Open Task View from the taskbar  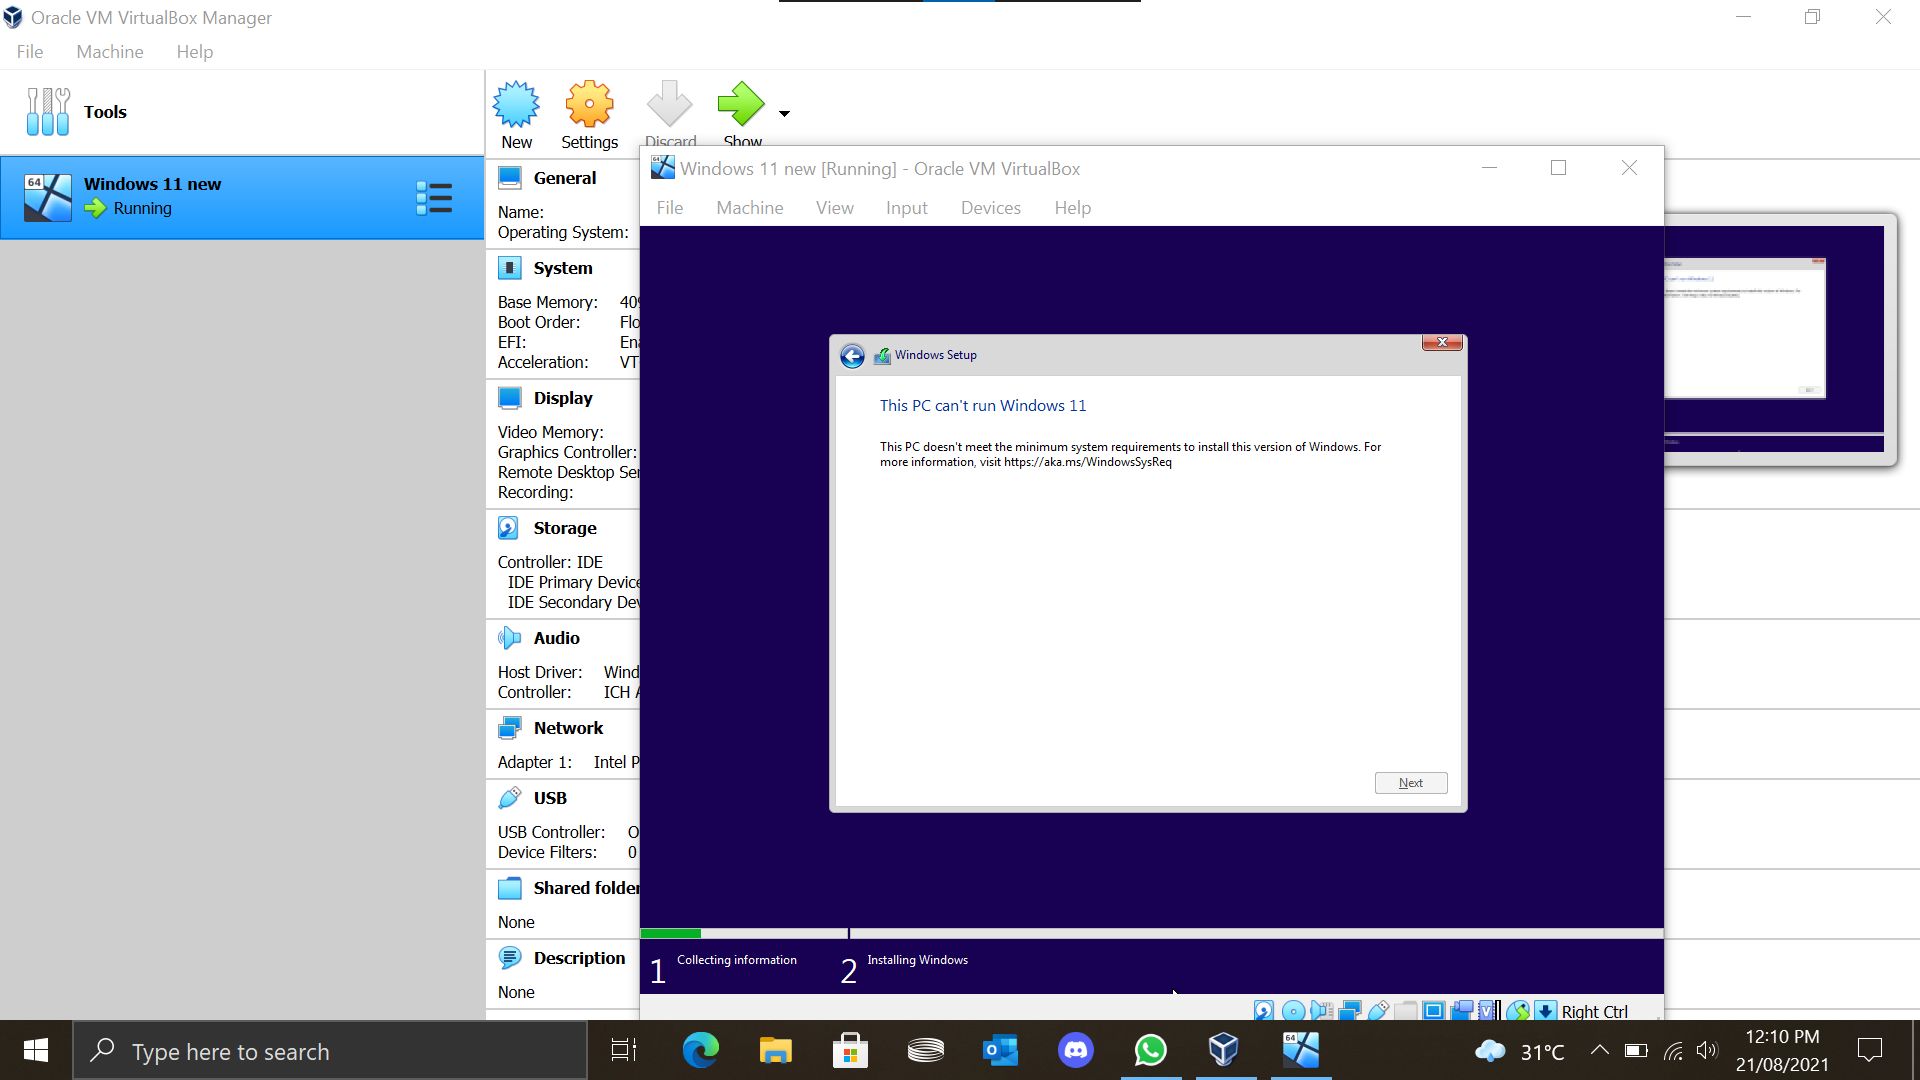click(624, 1050)
